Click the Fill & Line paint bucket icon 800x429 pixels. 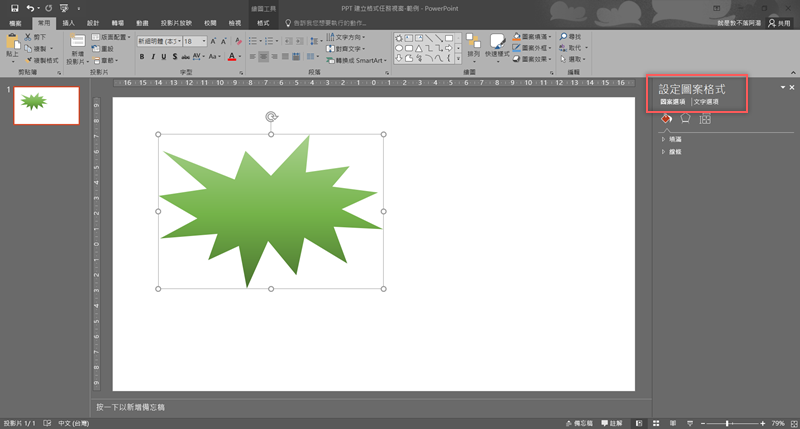pos(667,119)
